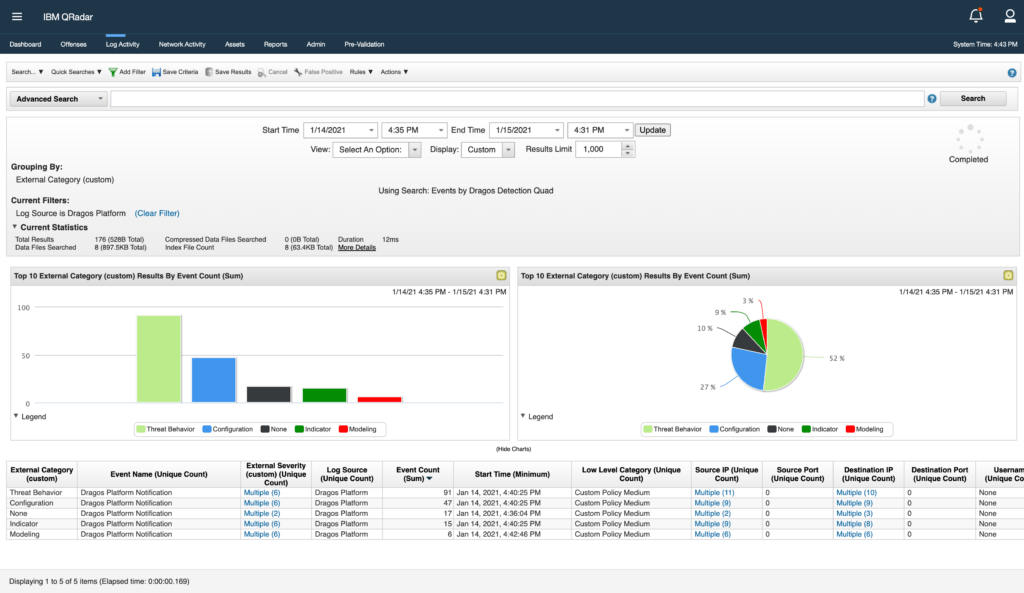Open Start Time 4:35 PM dropdown
This screenshot has height=593, width=1024.
(414, 130)
